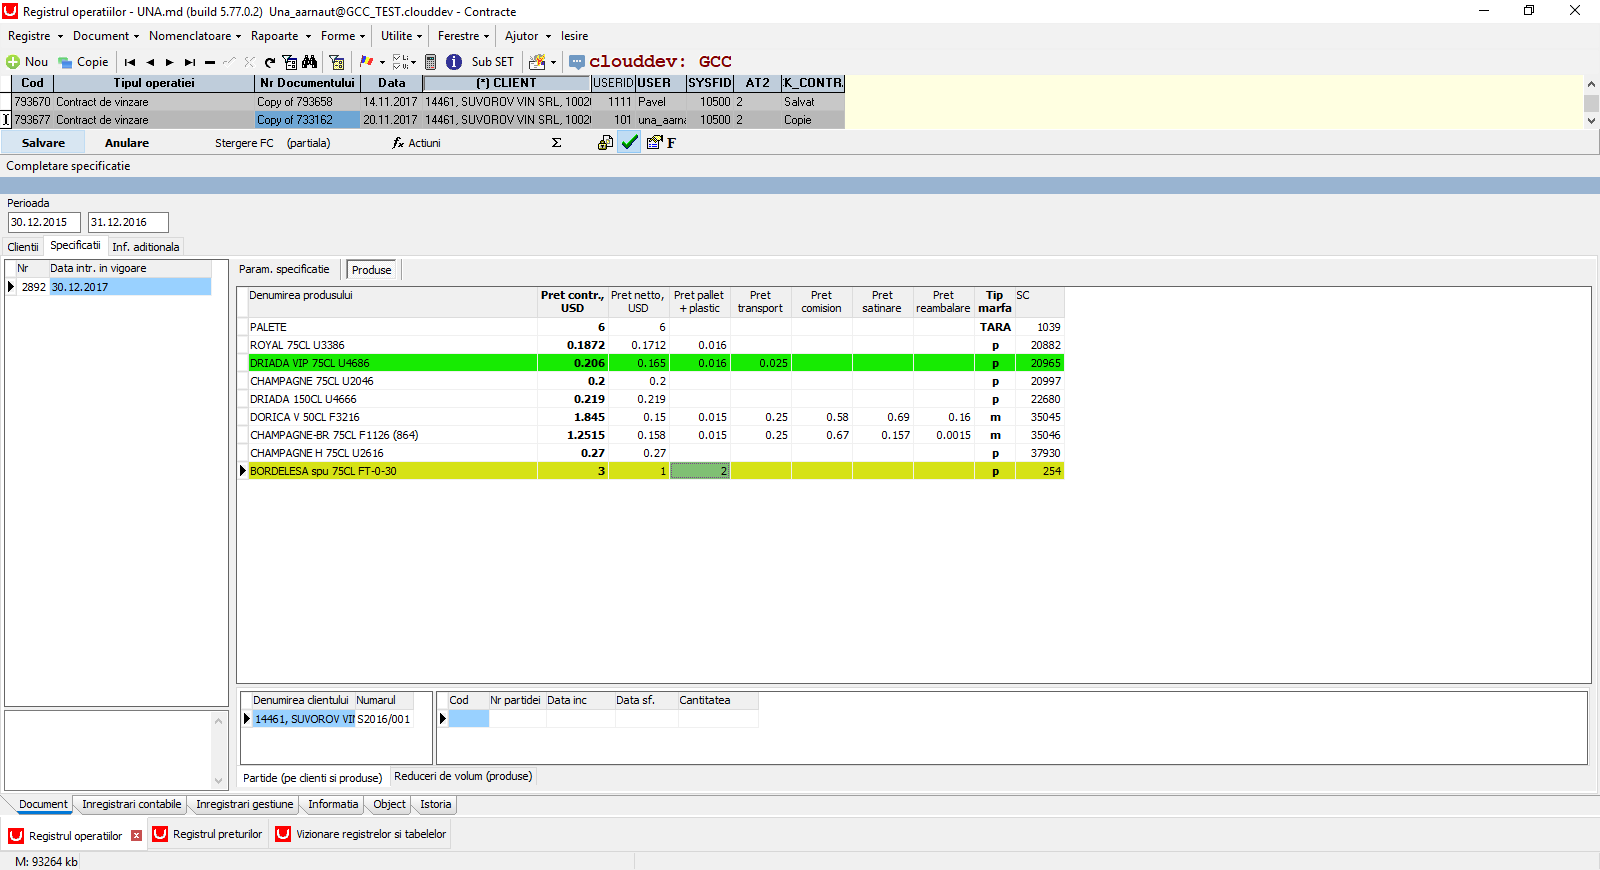Click the chat bubble icon before clouddev
The image size is (1600, 870).
(x=577, y=62)
